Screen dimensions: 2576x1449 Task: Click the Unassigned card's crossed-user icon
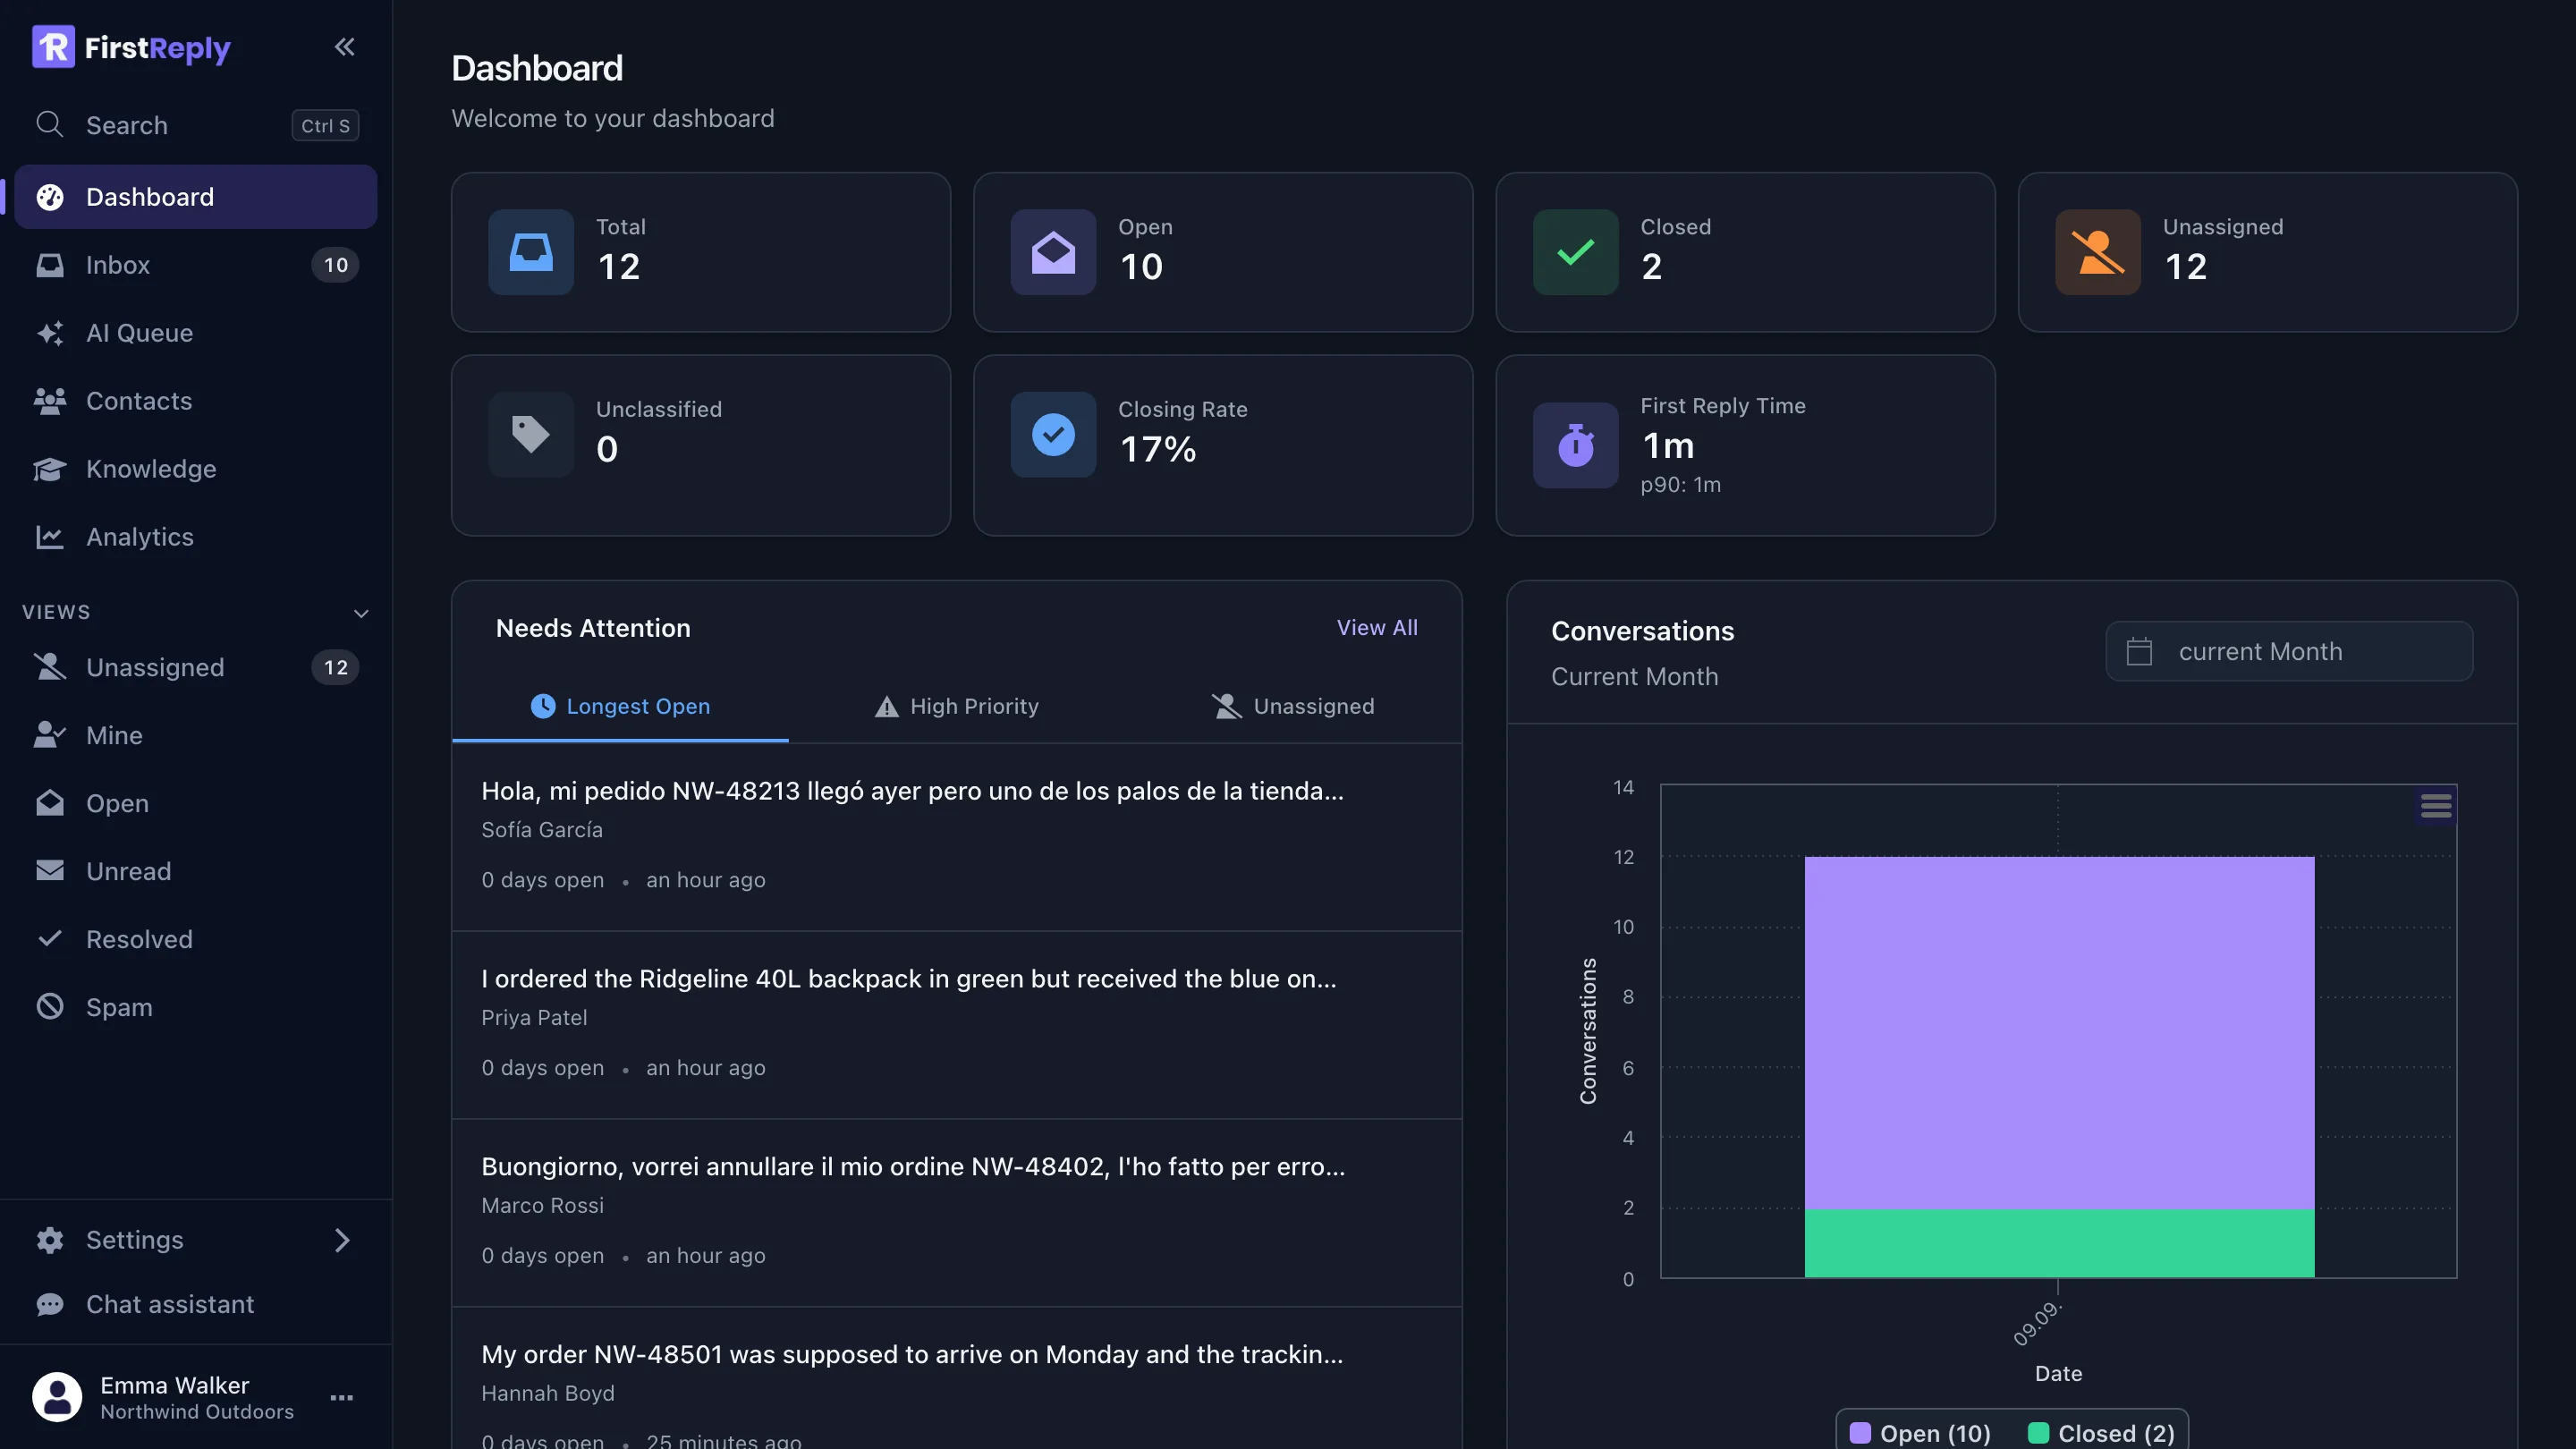click(2097, 252)
